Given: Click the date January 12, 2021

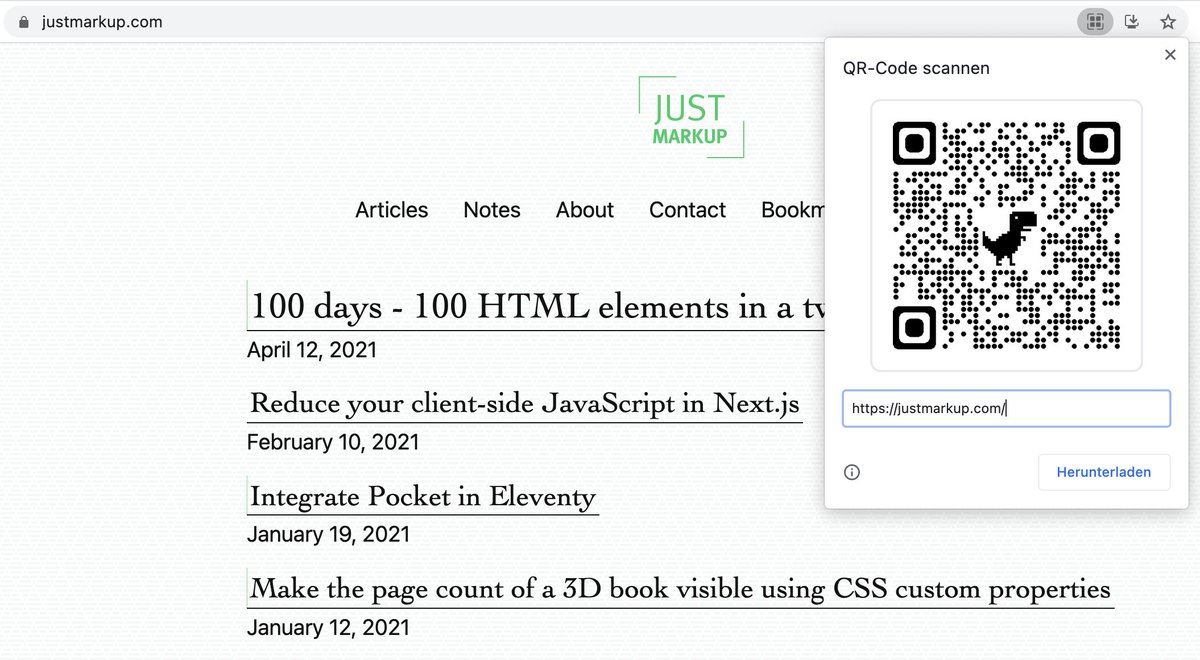Looking at the screenshot, I should click(x=328, y=628).
